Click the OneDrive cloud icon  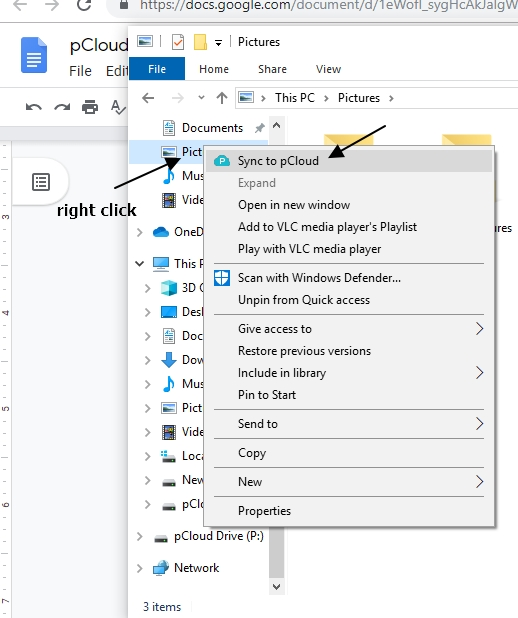[161, 232]
